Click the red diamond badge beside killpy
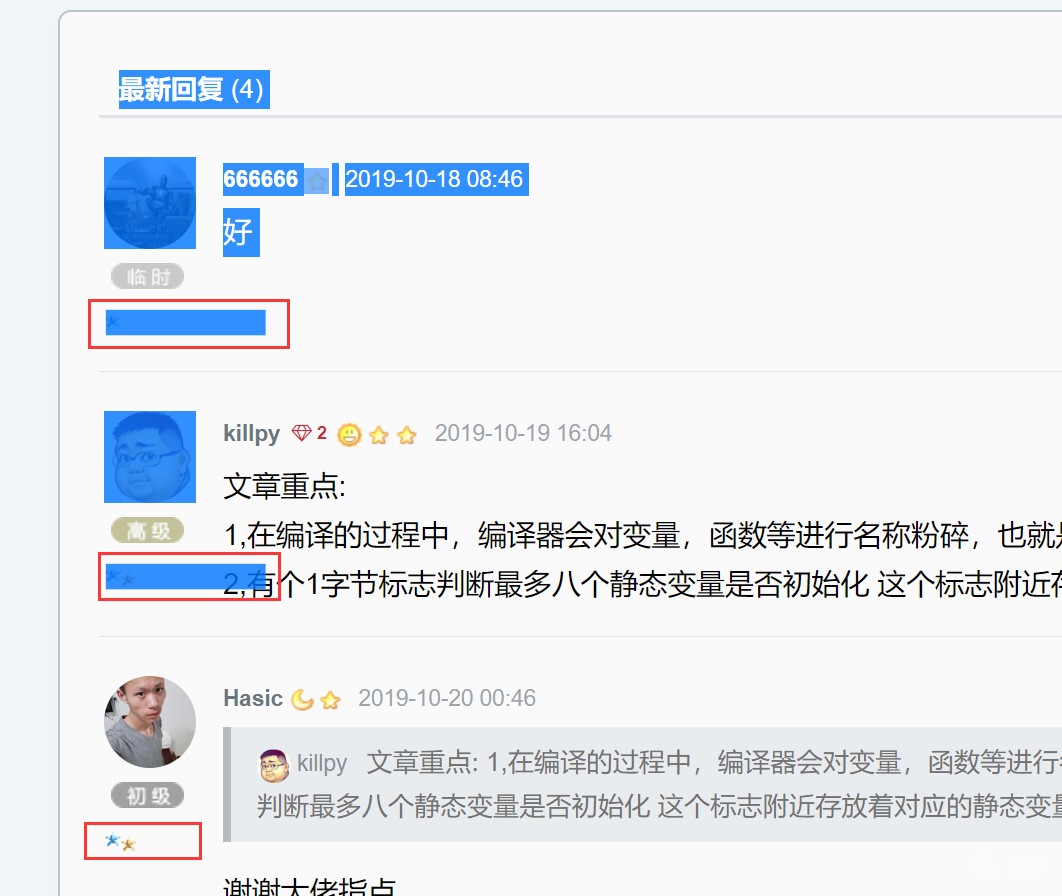The image size is (1062, 896). pos(301,433)
